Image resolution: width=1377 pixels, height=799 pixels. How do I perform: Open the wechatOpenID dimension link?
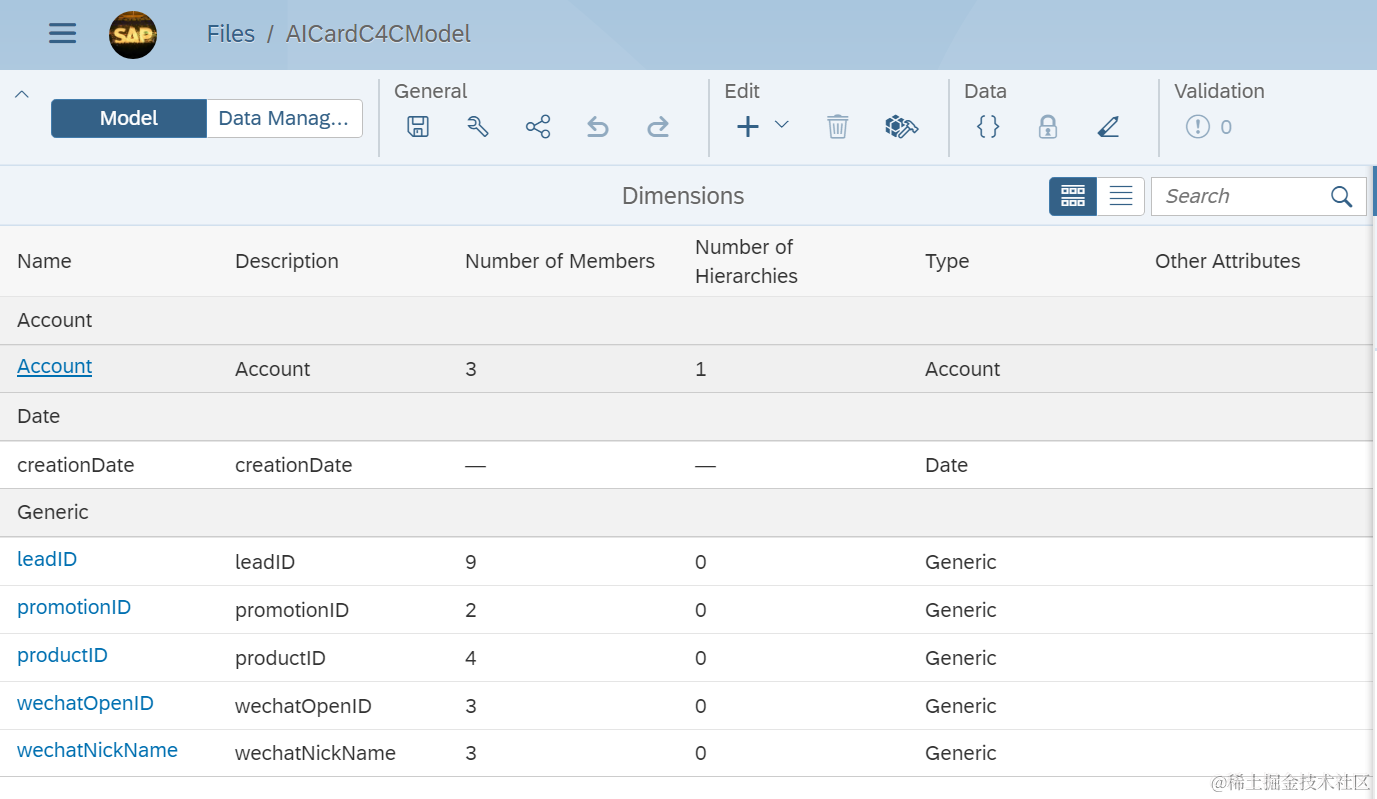(x=85, y=703)
